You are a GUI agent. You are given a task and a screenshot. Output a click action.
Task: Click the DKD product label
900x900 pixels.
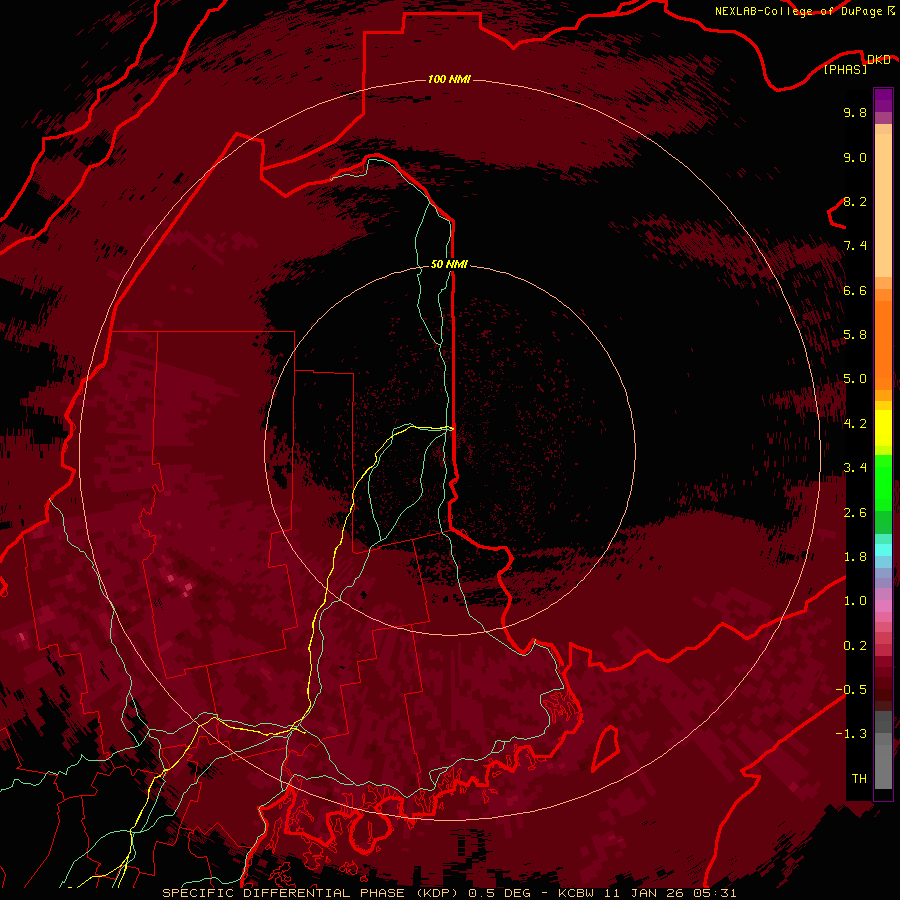pos(878,59)
